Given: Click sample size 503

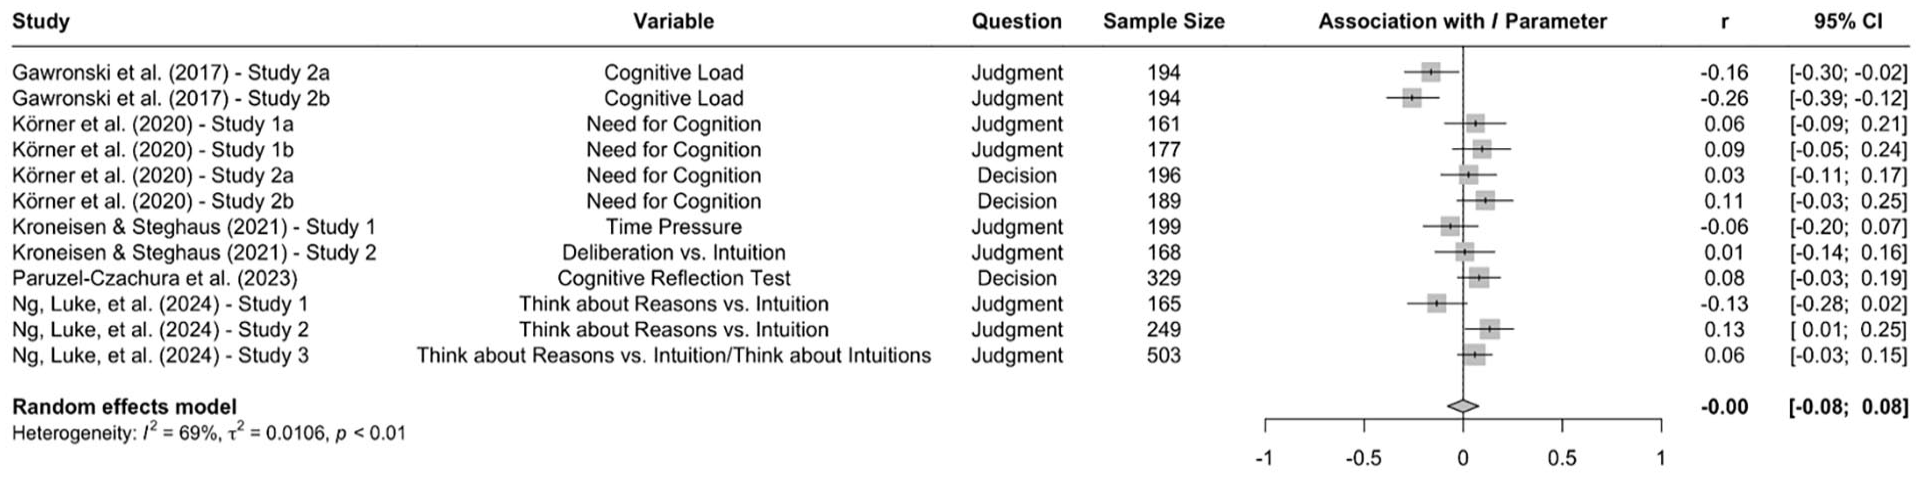Looking at the screenshot, I should pos(1164,356).
